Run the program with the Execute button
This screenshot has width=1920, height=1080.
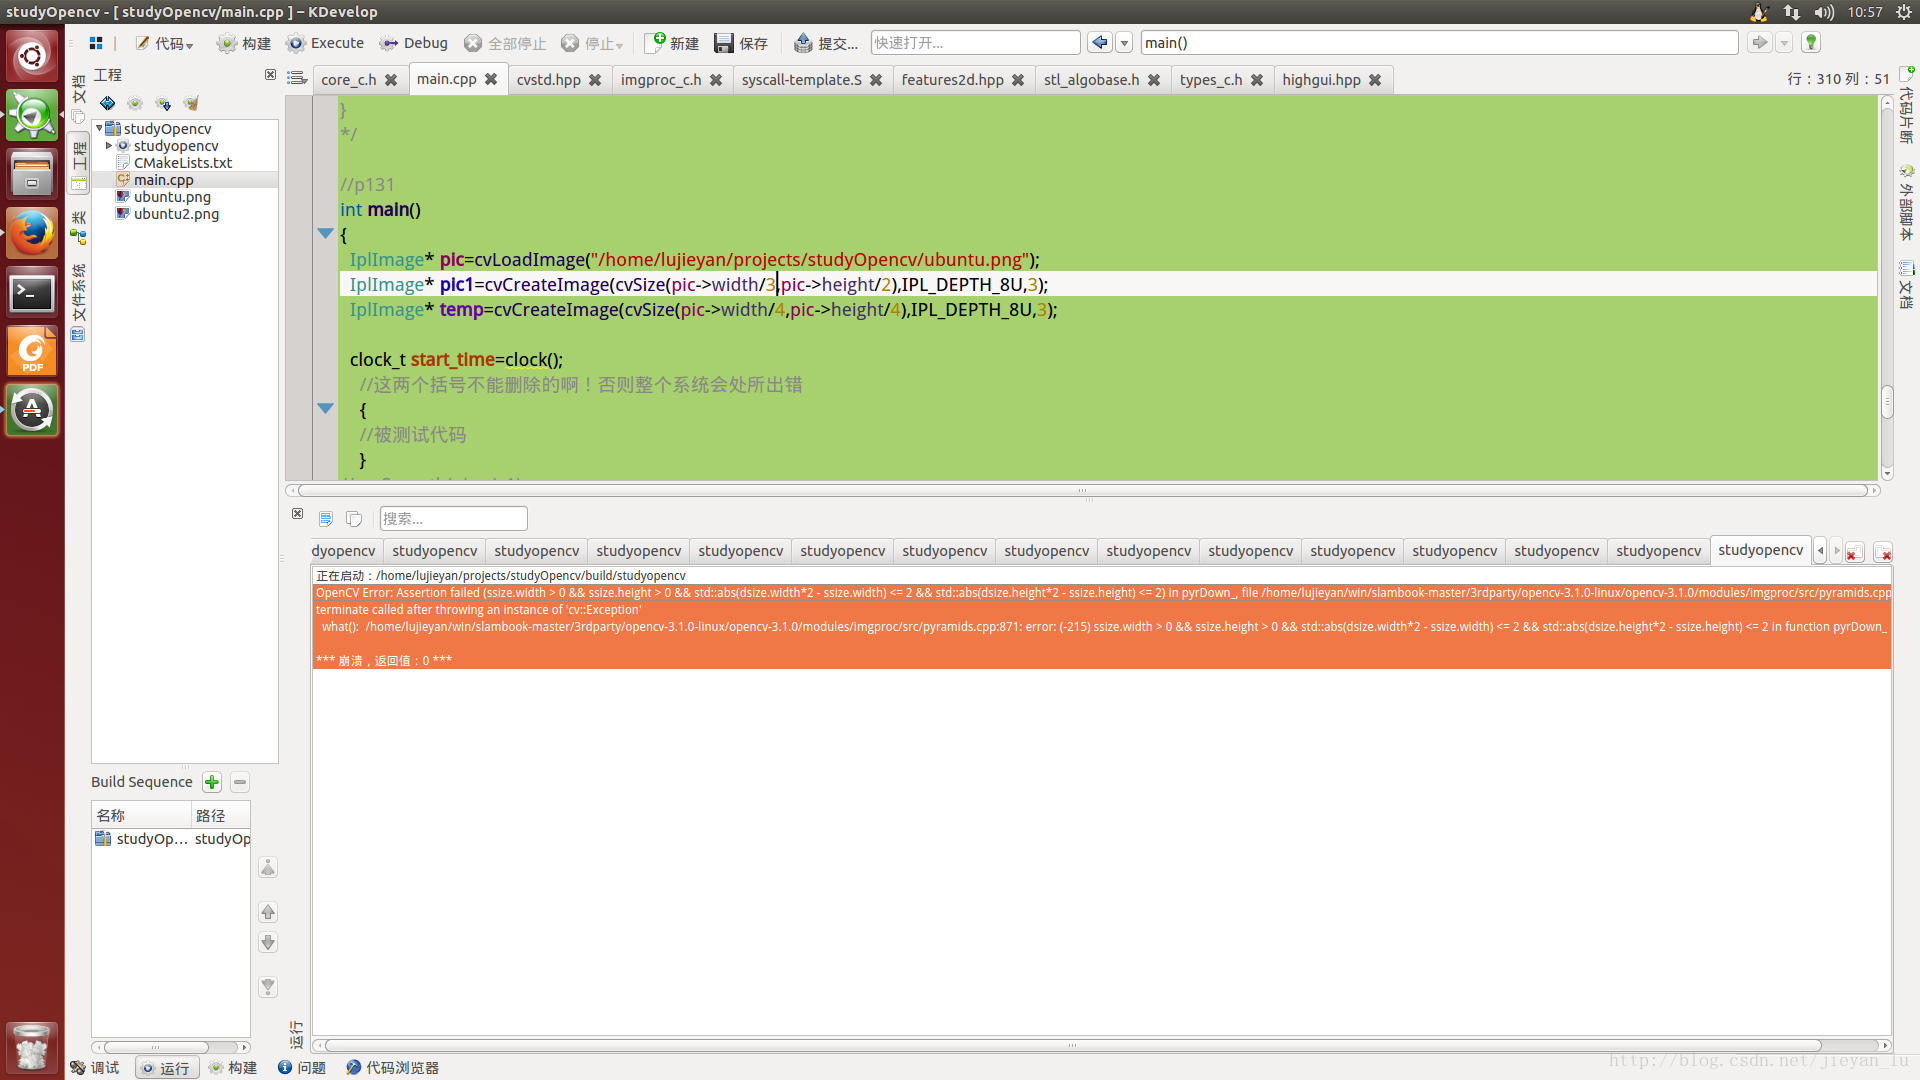tap(325, 43)
